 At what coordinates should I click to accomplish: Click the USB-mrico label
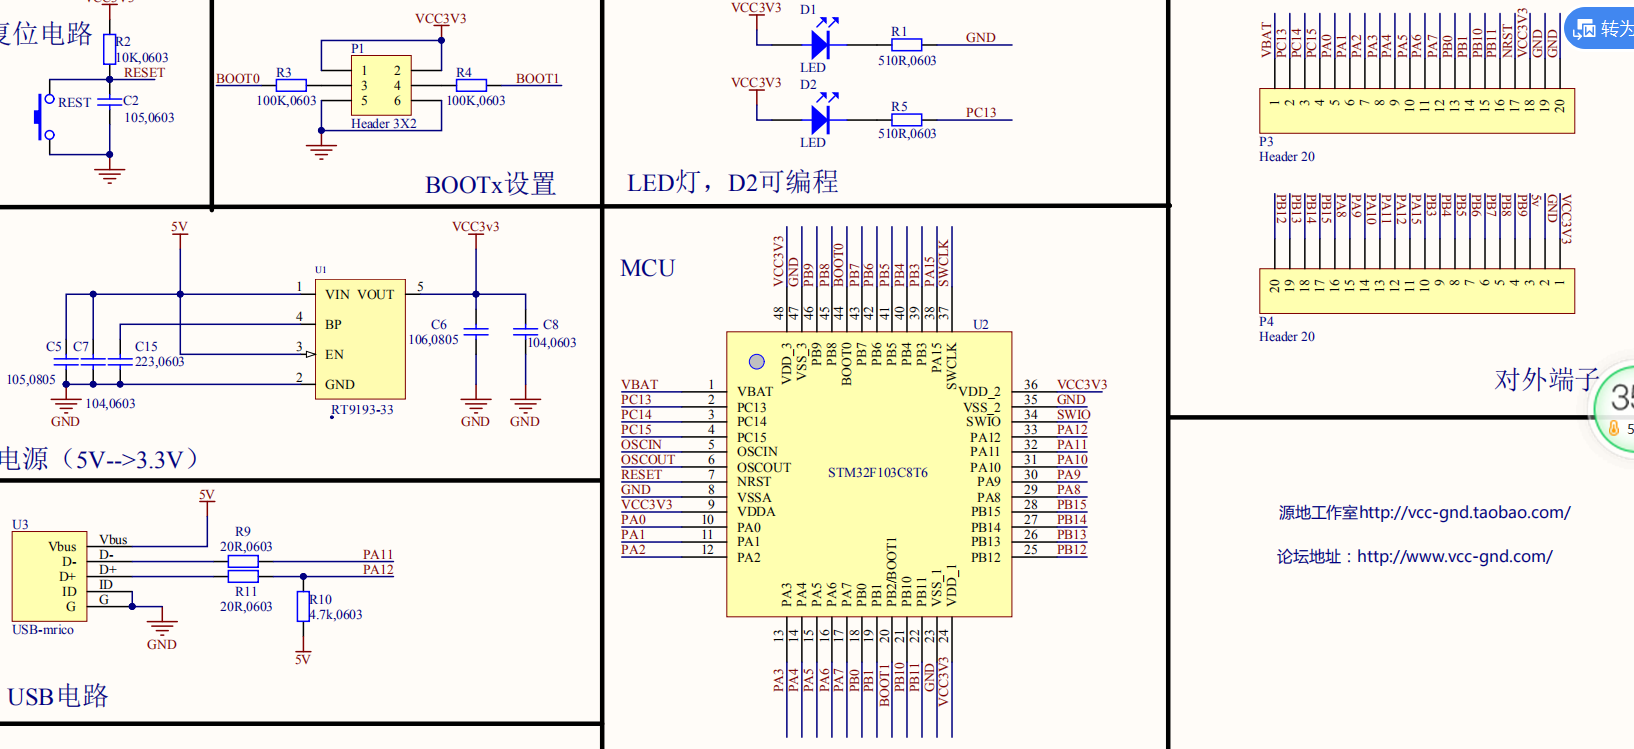(x=43, y=630)
